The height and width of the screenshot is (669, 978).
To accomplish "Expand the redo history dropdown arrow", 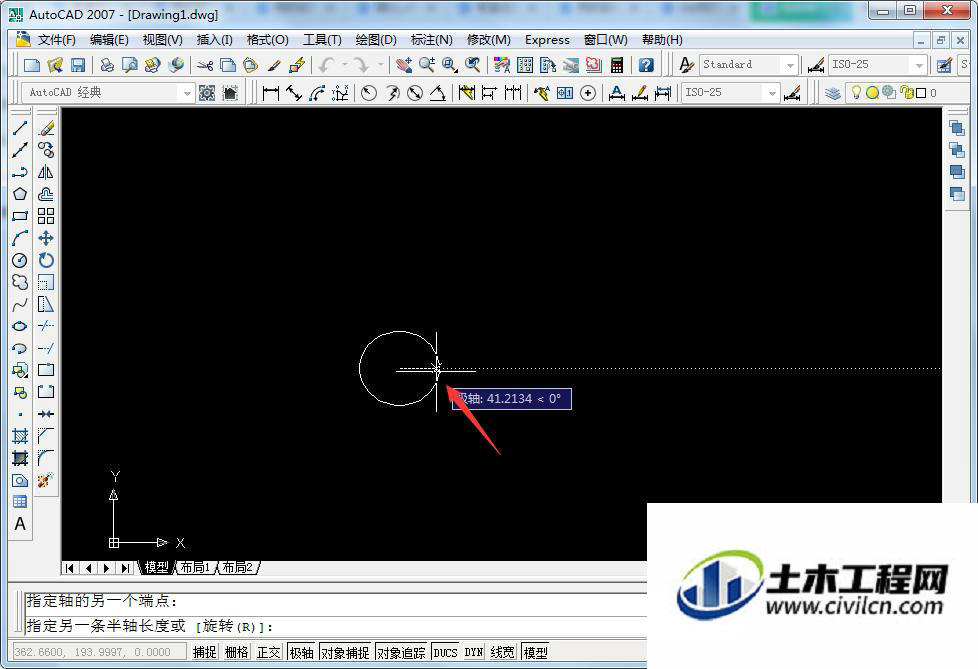I will 380,65.
